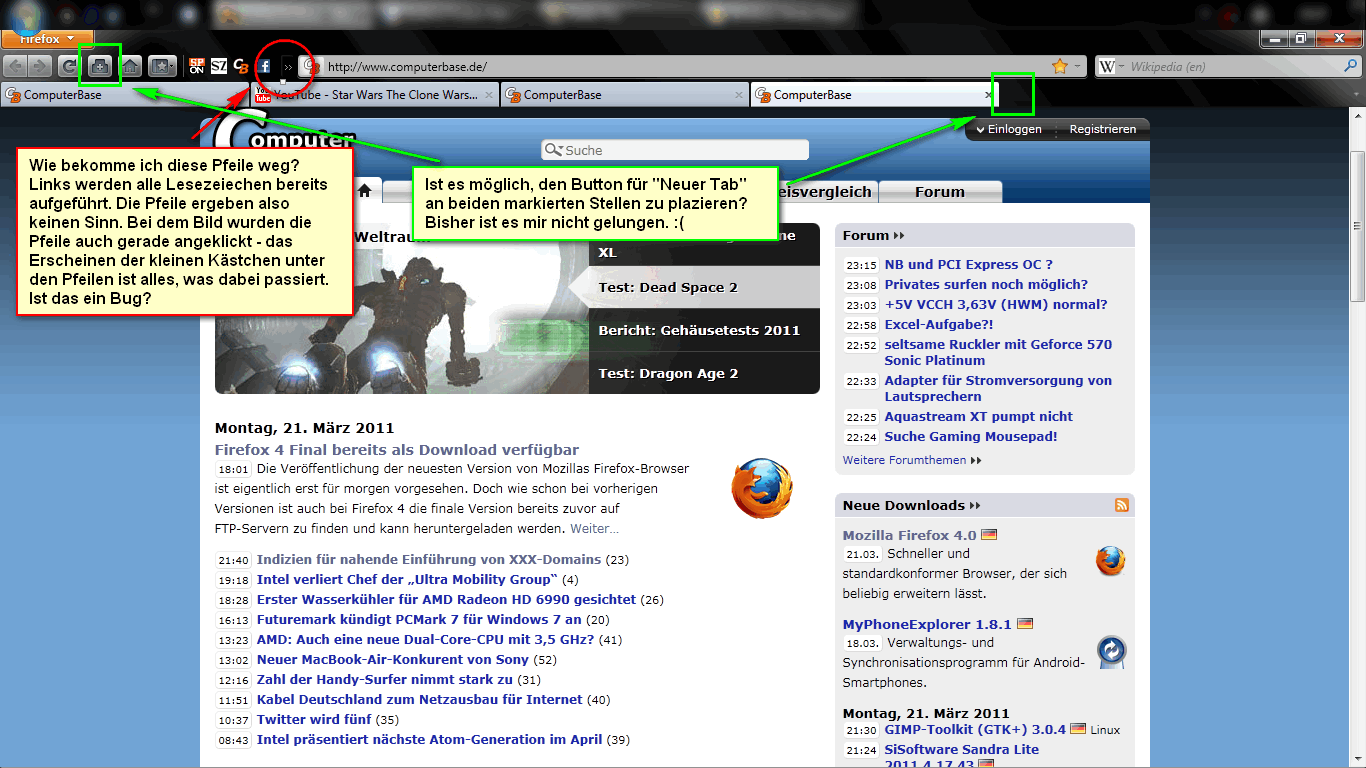
Task: Go back with the Back arrow button
Action: pos(16,67)
